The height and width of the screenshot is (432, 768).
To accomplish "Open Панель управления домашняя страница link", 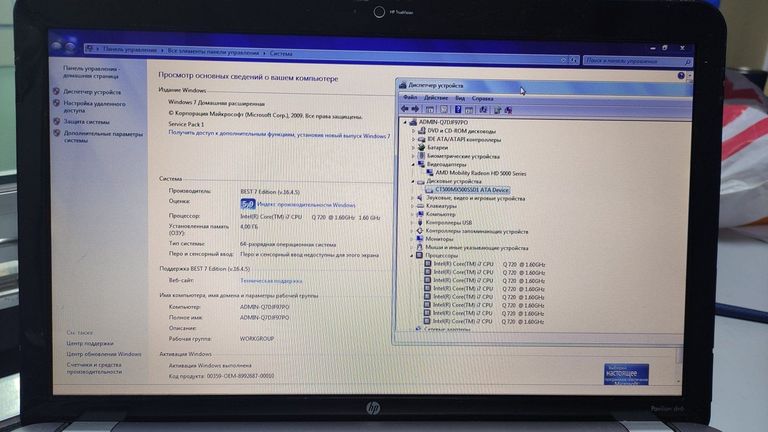I will pos(91,72).
